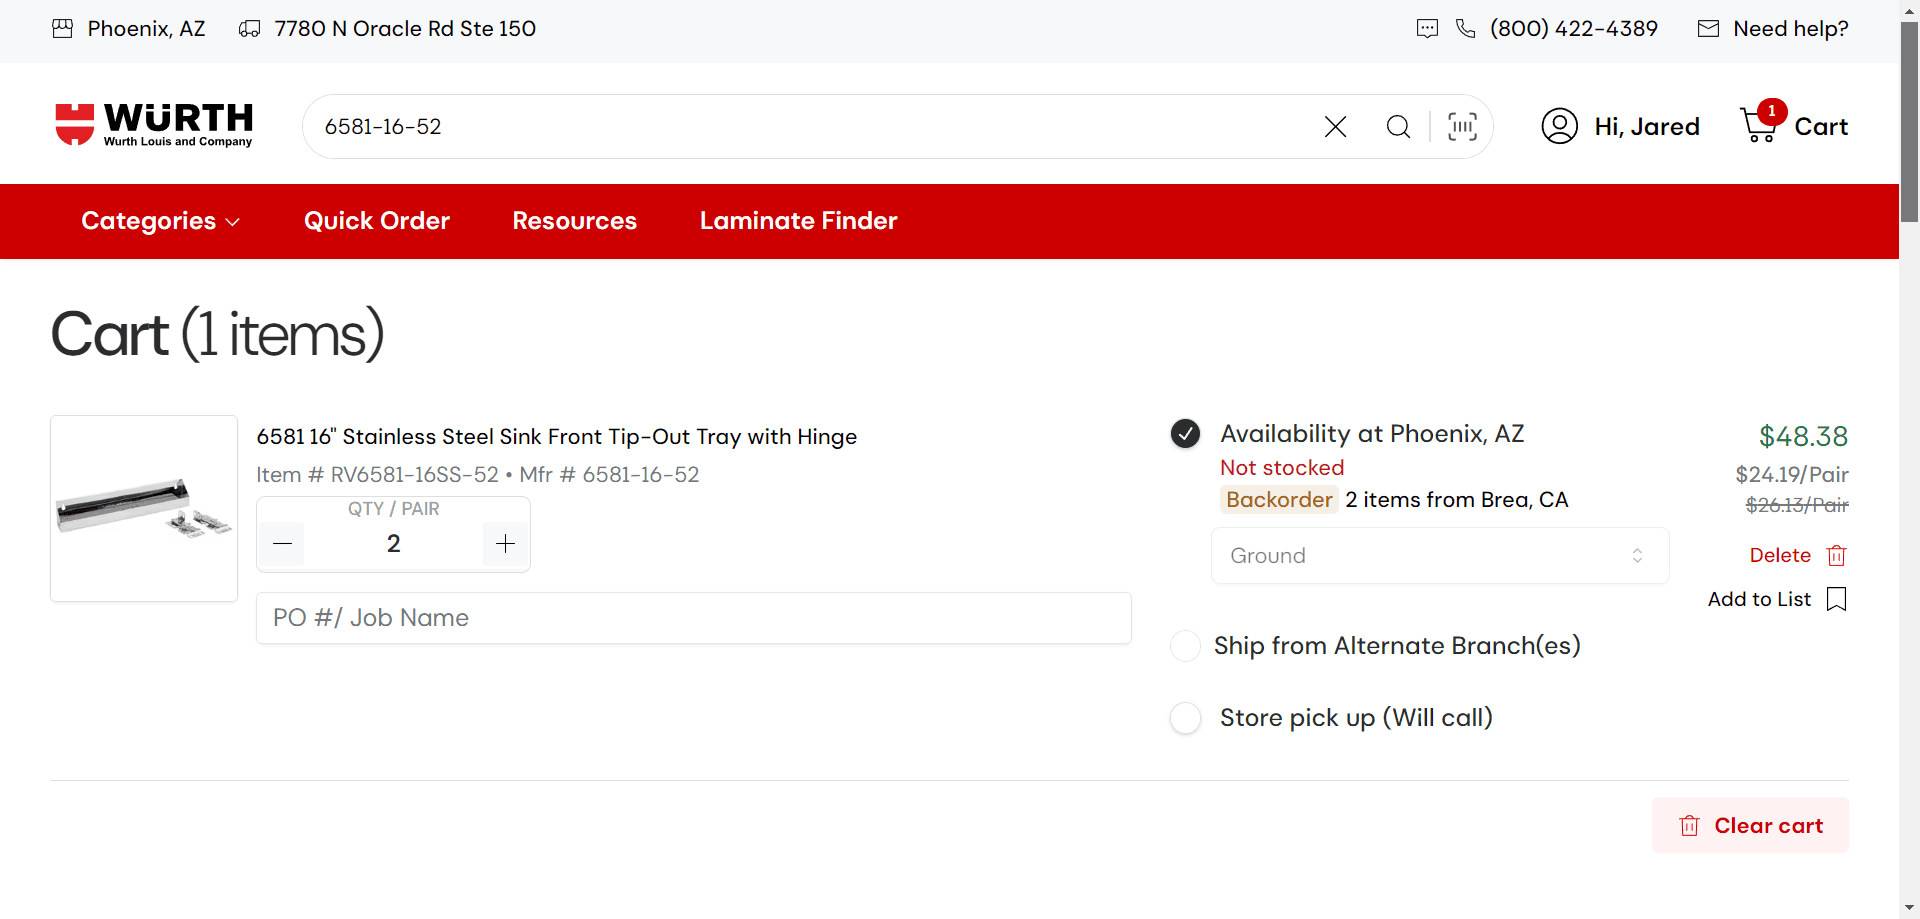Open the chat bubble icon in top bar
Image resolution: width=1920 pixels, height=919 pixels.
[x=1427, y=29]
